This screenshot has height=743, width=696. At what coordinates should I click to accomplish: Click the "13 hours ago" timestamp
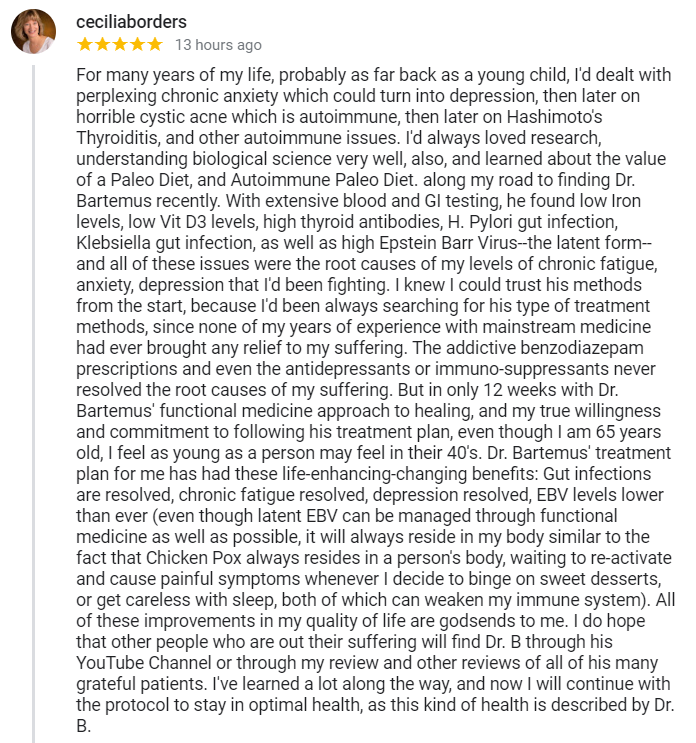pyautogui.click(x=218, y=45)
